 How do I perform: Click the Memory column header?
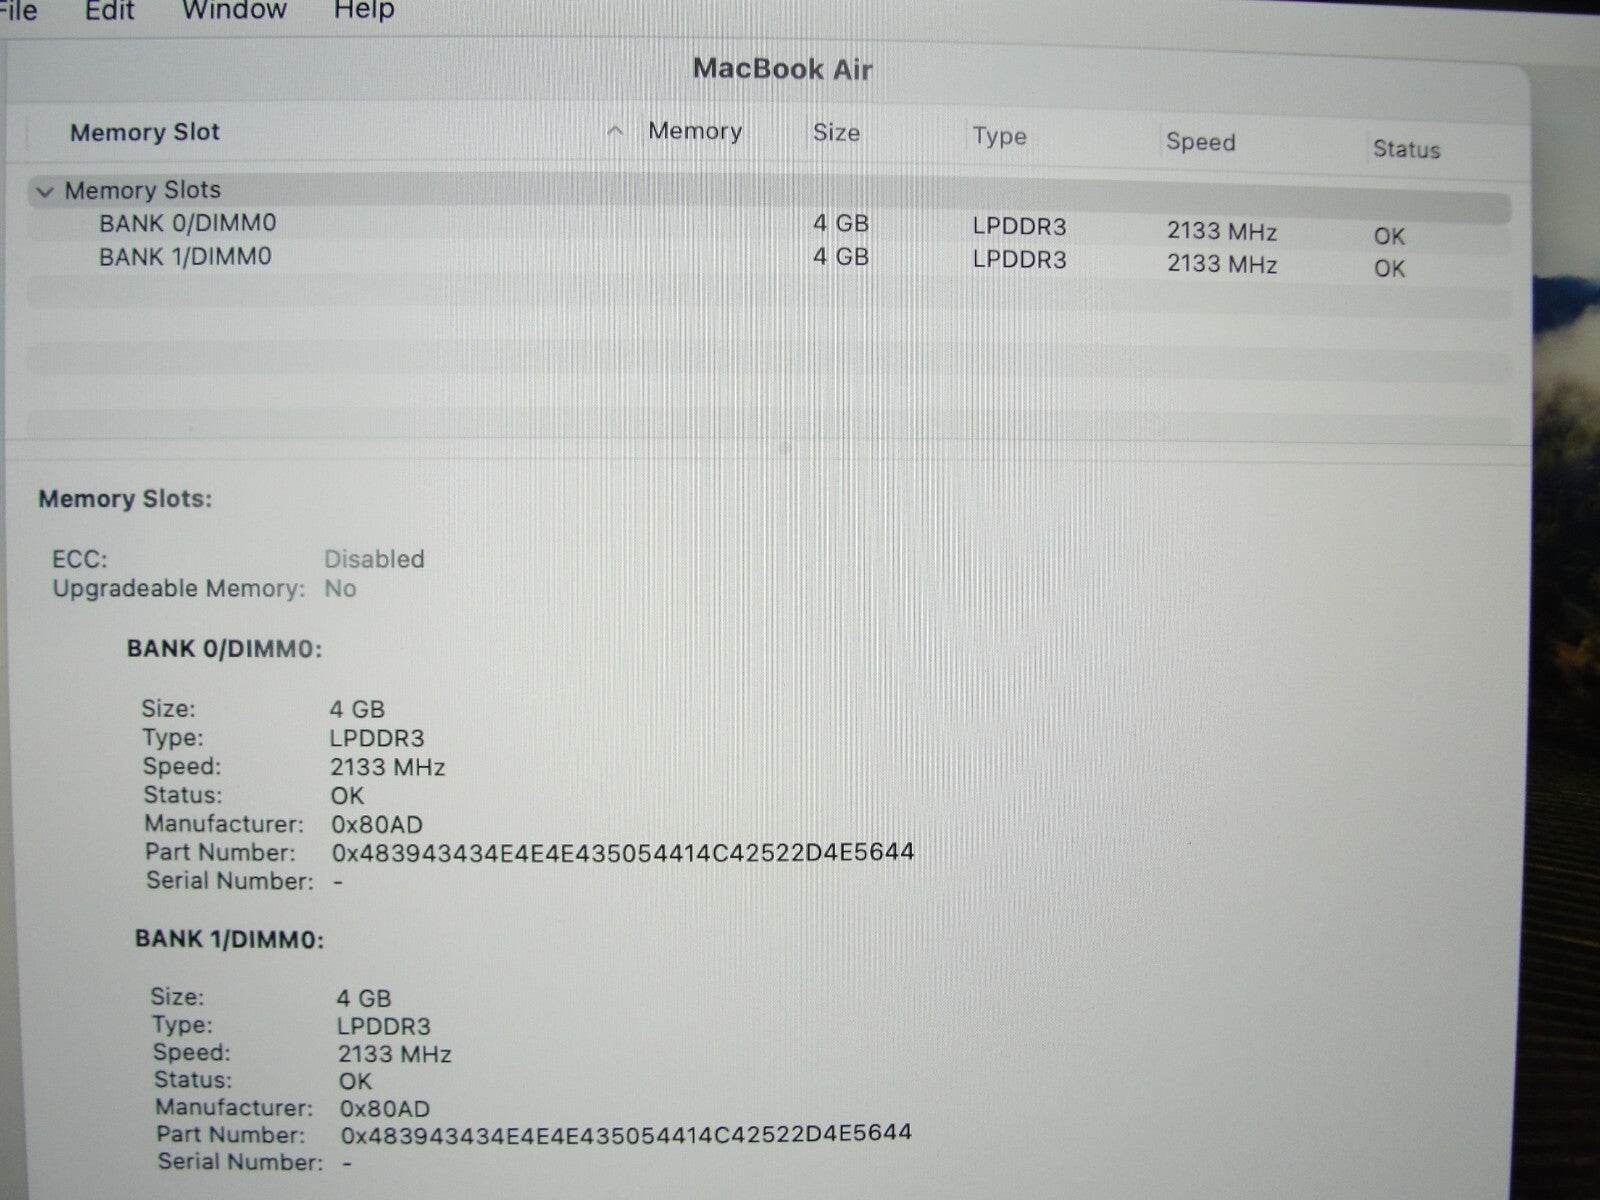pos(695,131)
